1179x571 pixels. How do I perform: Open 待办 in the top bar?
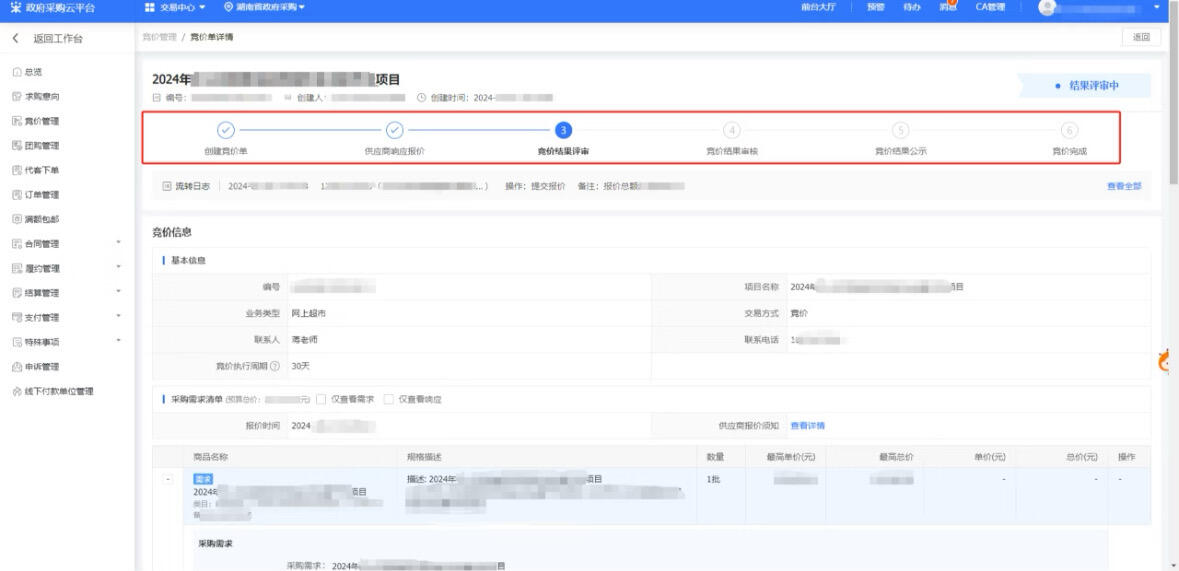pyautogui.click(x=911, y=7)
